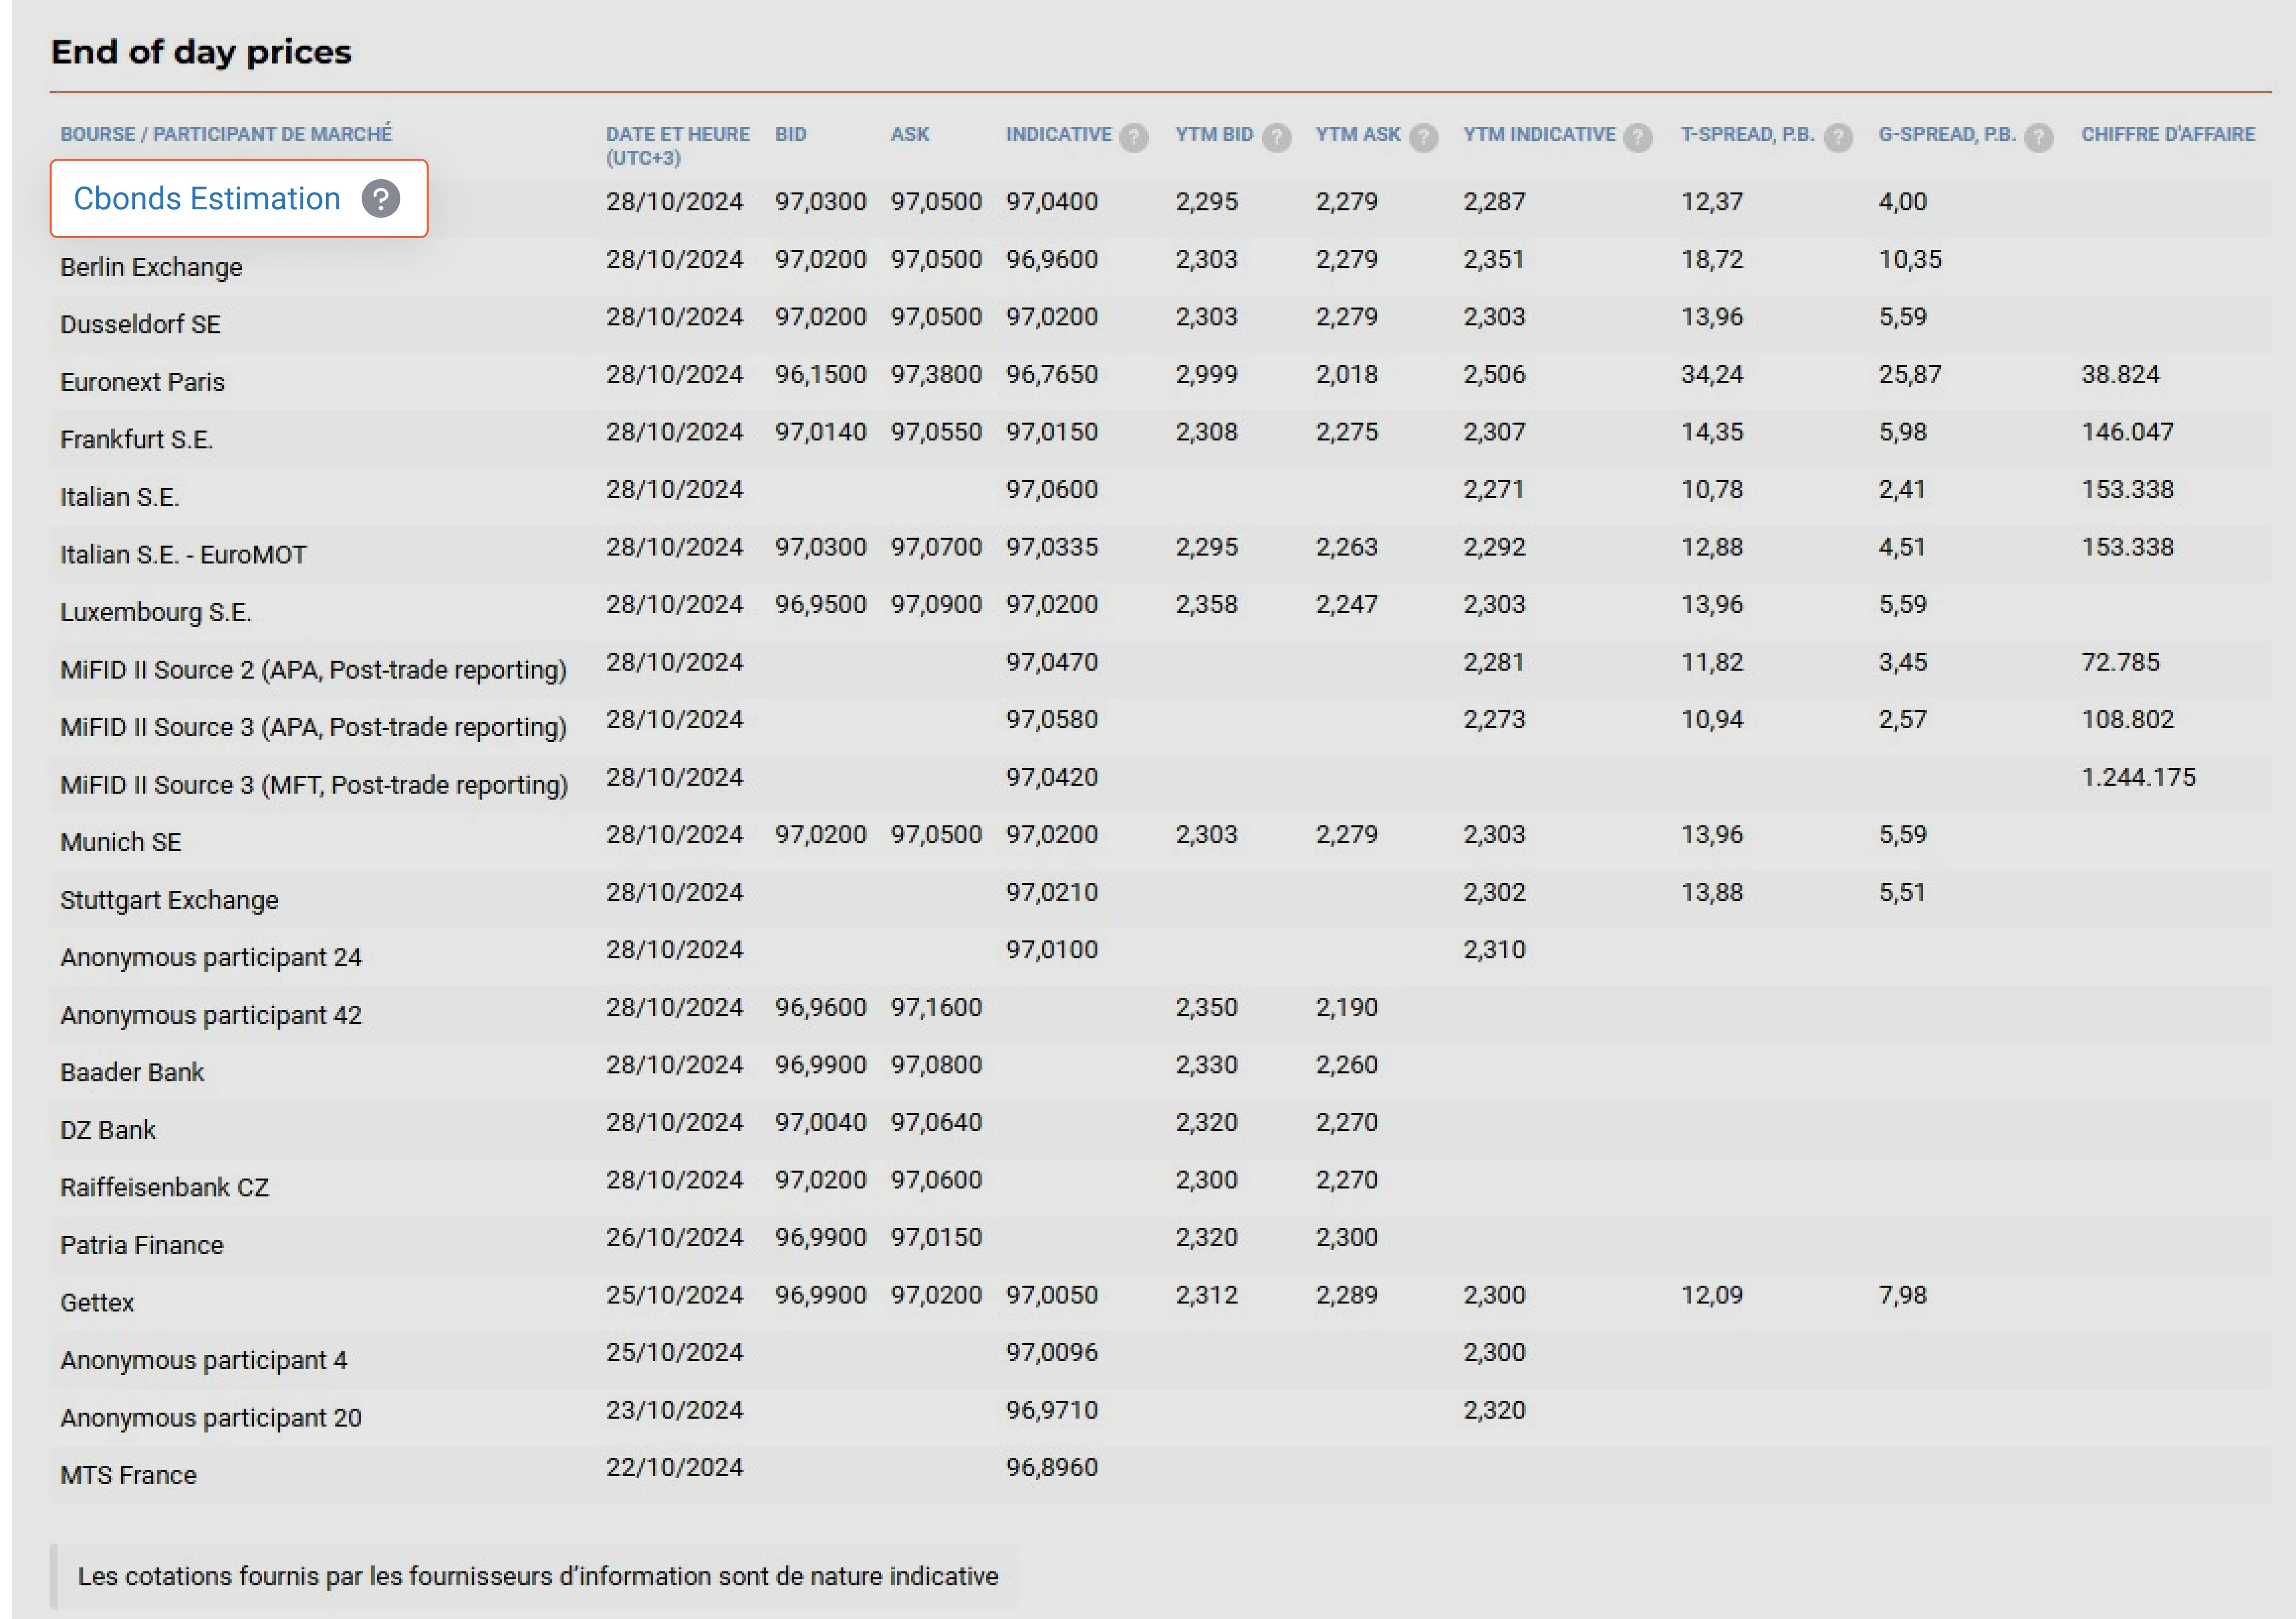Select the Euronext Paris row name
Screen dimensions: 2296x1619
(142, 382)
